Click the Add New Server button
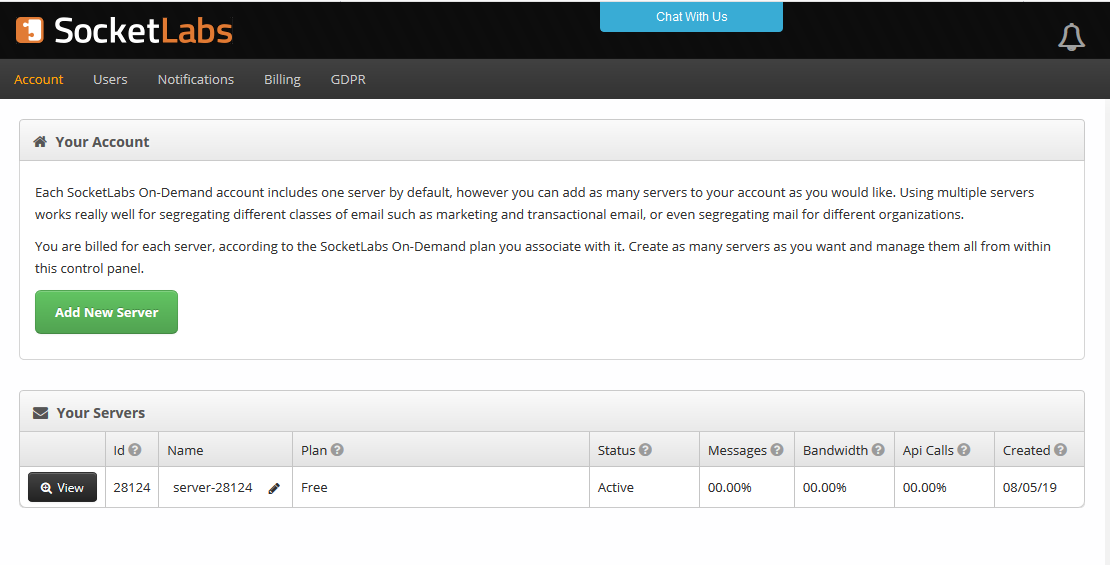Screen dimensions: 1110x565 (x=106, y=312)
